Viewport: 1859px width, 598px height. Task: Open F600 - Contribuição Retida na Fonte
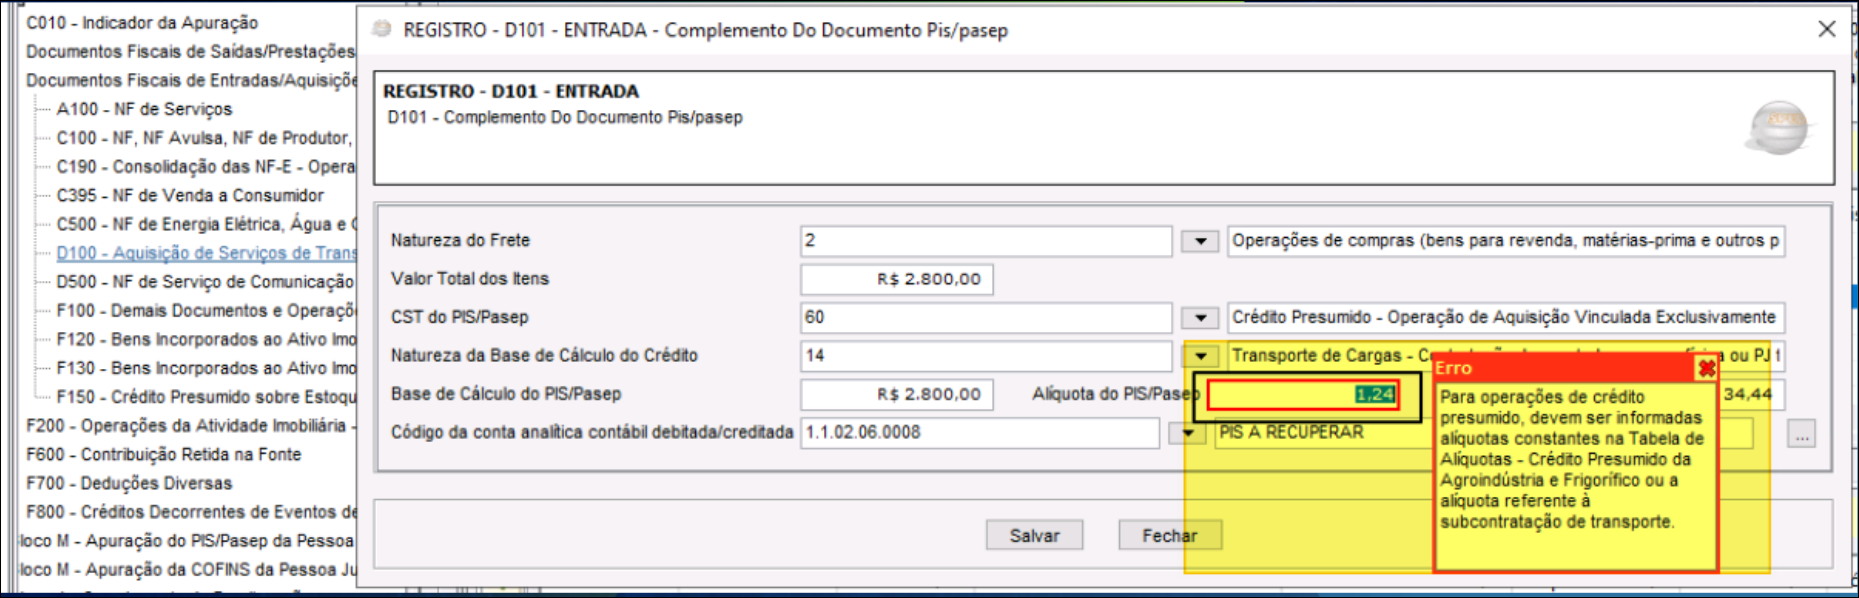164,455
